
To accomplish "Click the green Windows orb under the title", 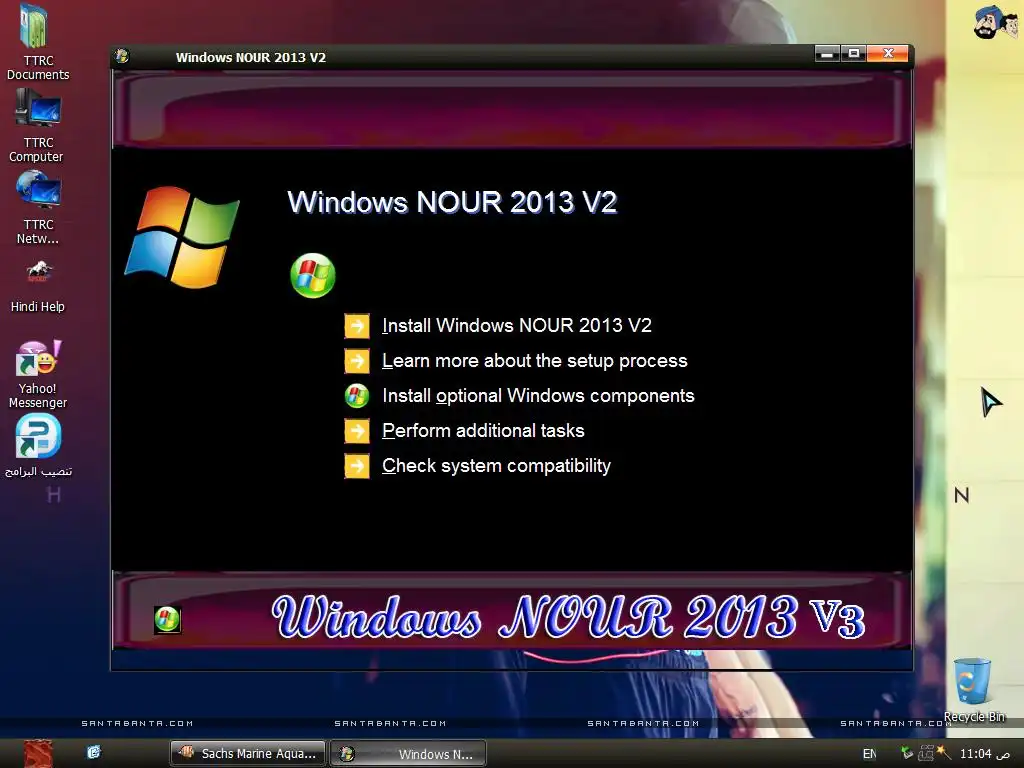I will 313,276.
